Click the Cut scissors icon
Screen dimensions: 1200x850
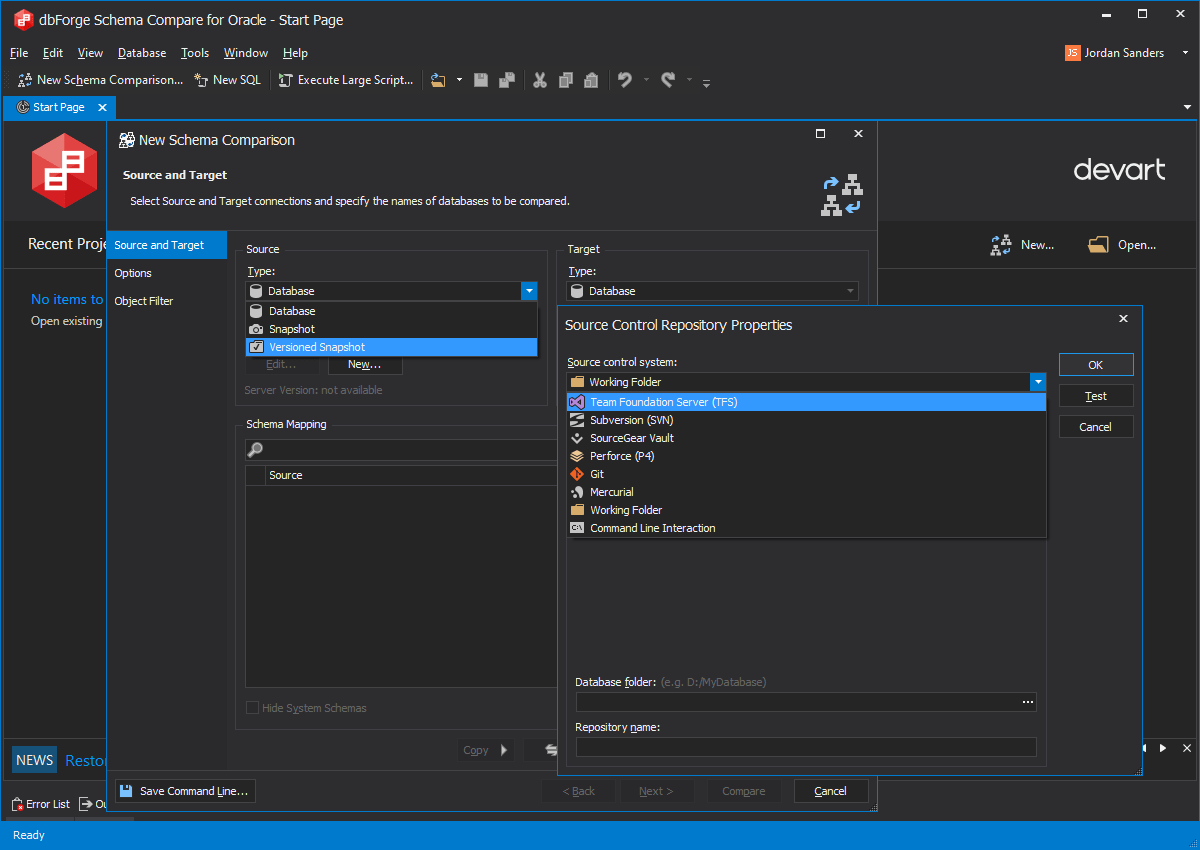540,80
